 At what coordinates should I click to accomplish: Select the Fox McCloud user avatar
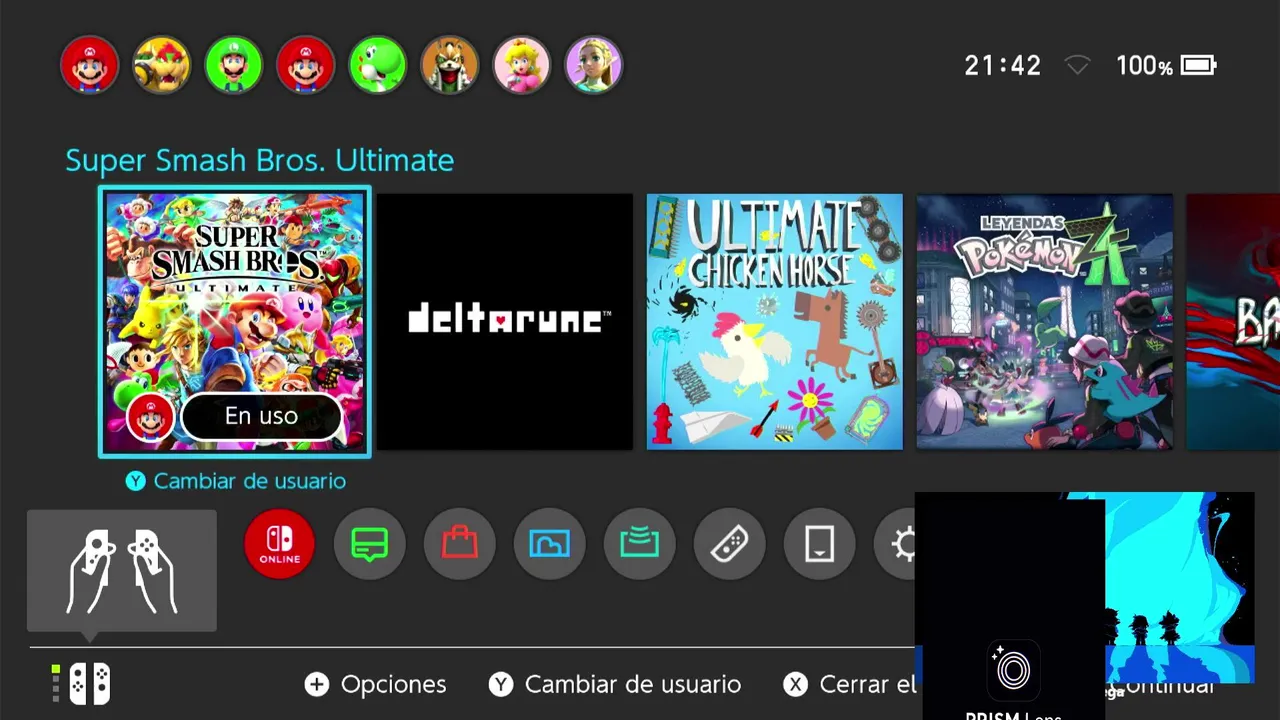click(450, 66)
